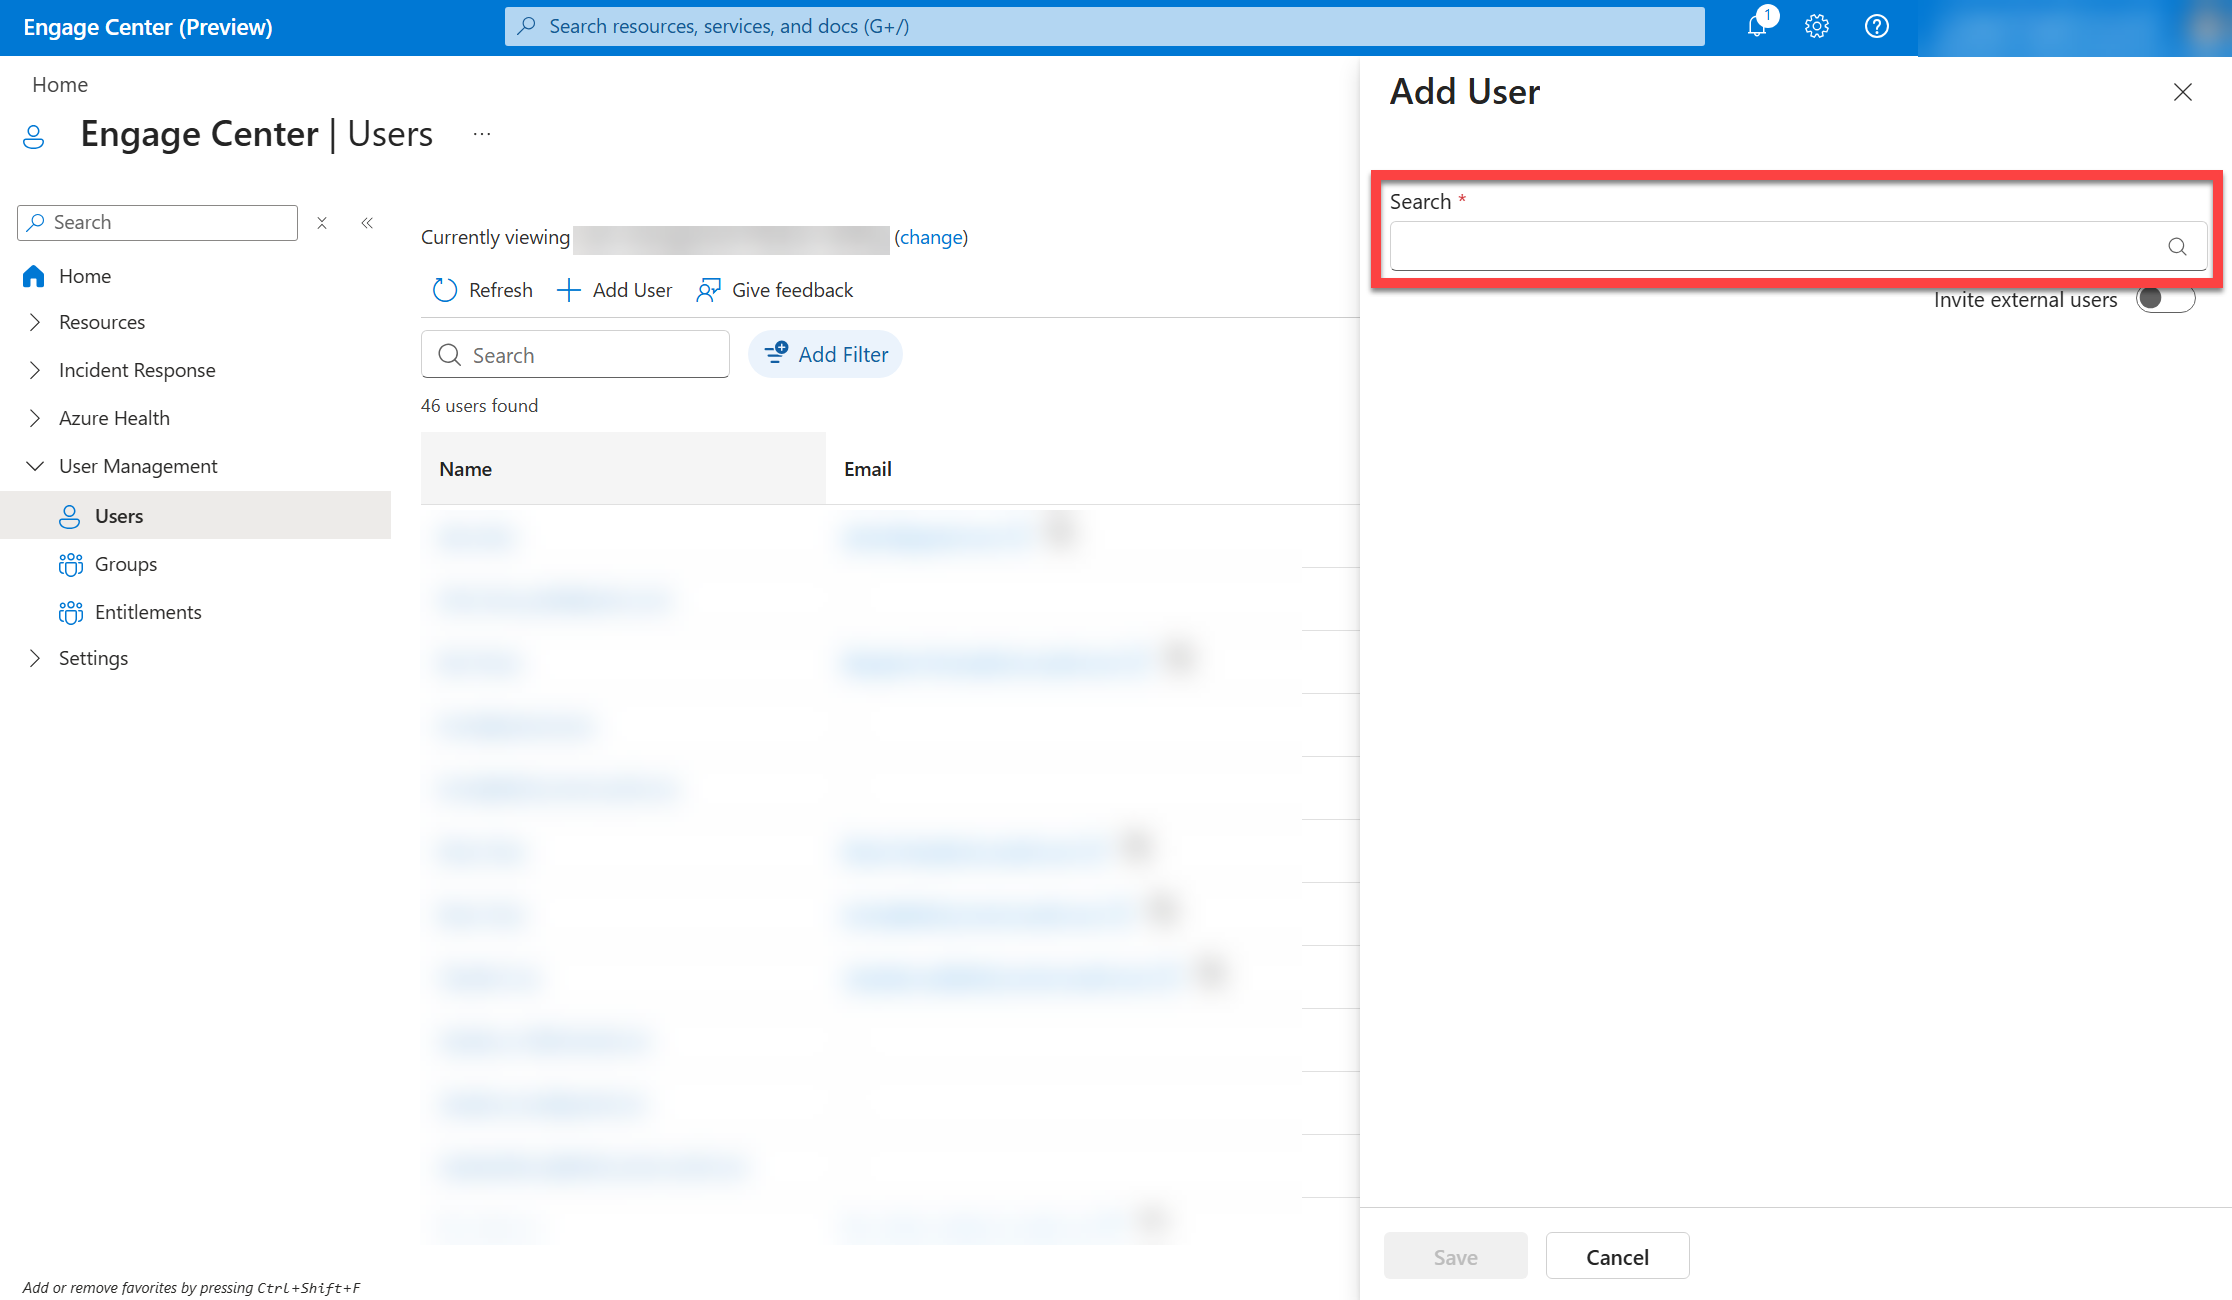Focus the users list Search box
Viewport: 2232px width, 1300px height.
pyautogui.click(x=575, y=354)
